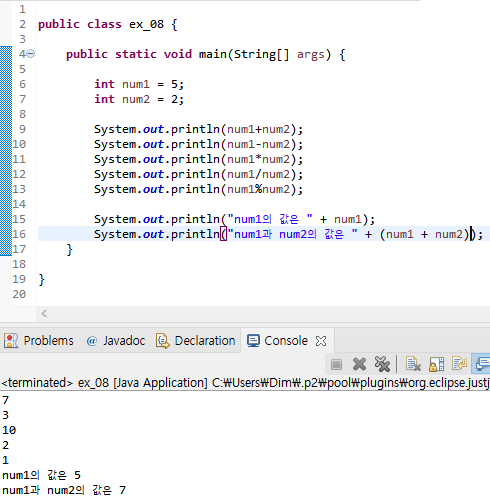This screenshot has height=503, width=490.
Task: Toggle Show Console When Standard Out Changes
Action: (x=482, y=364)
